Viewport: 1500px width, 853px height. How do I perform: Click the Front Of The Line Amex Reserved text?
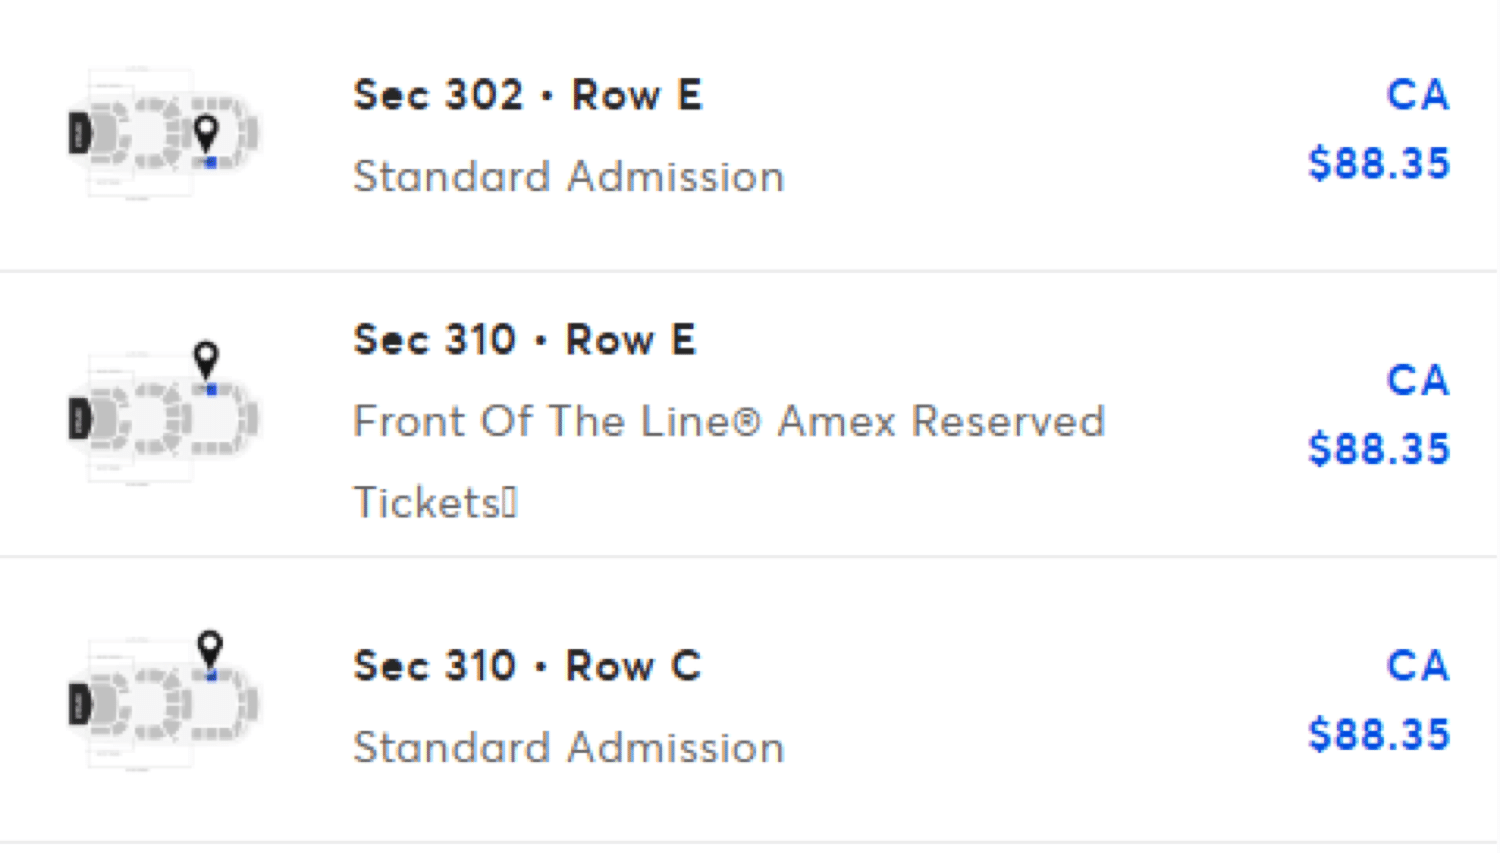(x=728, y=421)
